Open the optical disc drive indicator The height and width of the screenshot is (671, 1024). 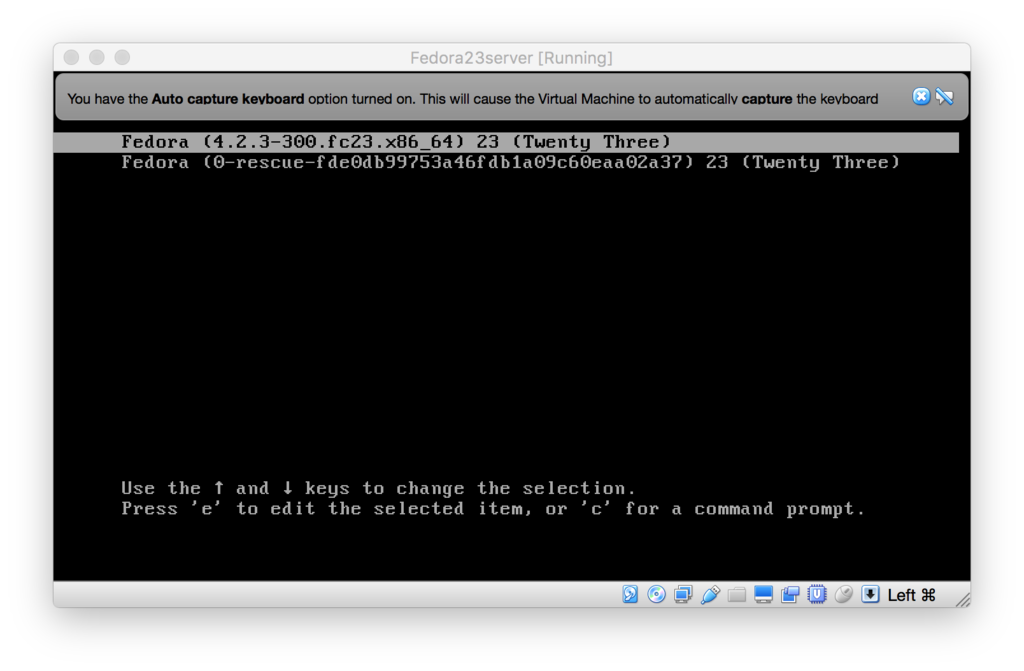(x=656, y=594)
